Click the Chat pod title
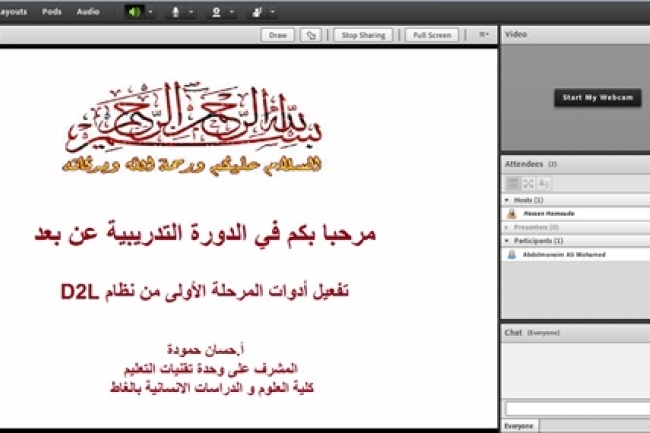 pyautogui.click(x=513, y=333)
